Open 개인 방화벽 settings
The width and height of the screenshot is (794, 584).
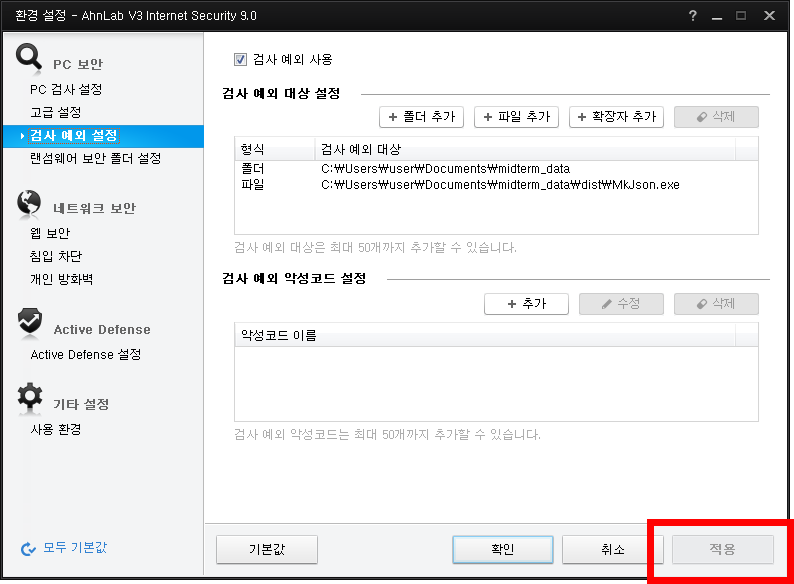61,279
